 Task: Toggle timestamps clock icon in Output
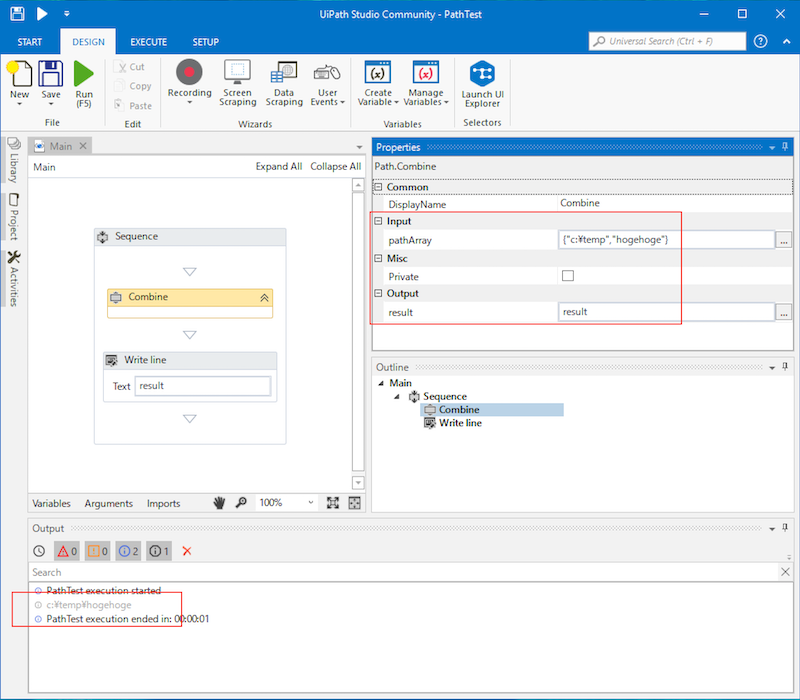pos(39,551)
